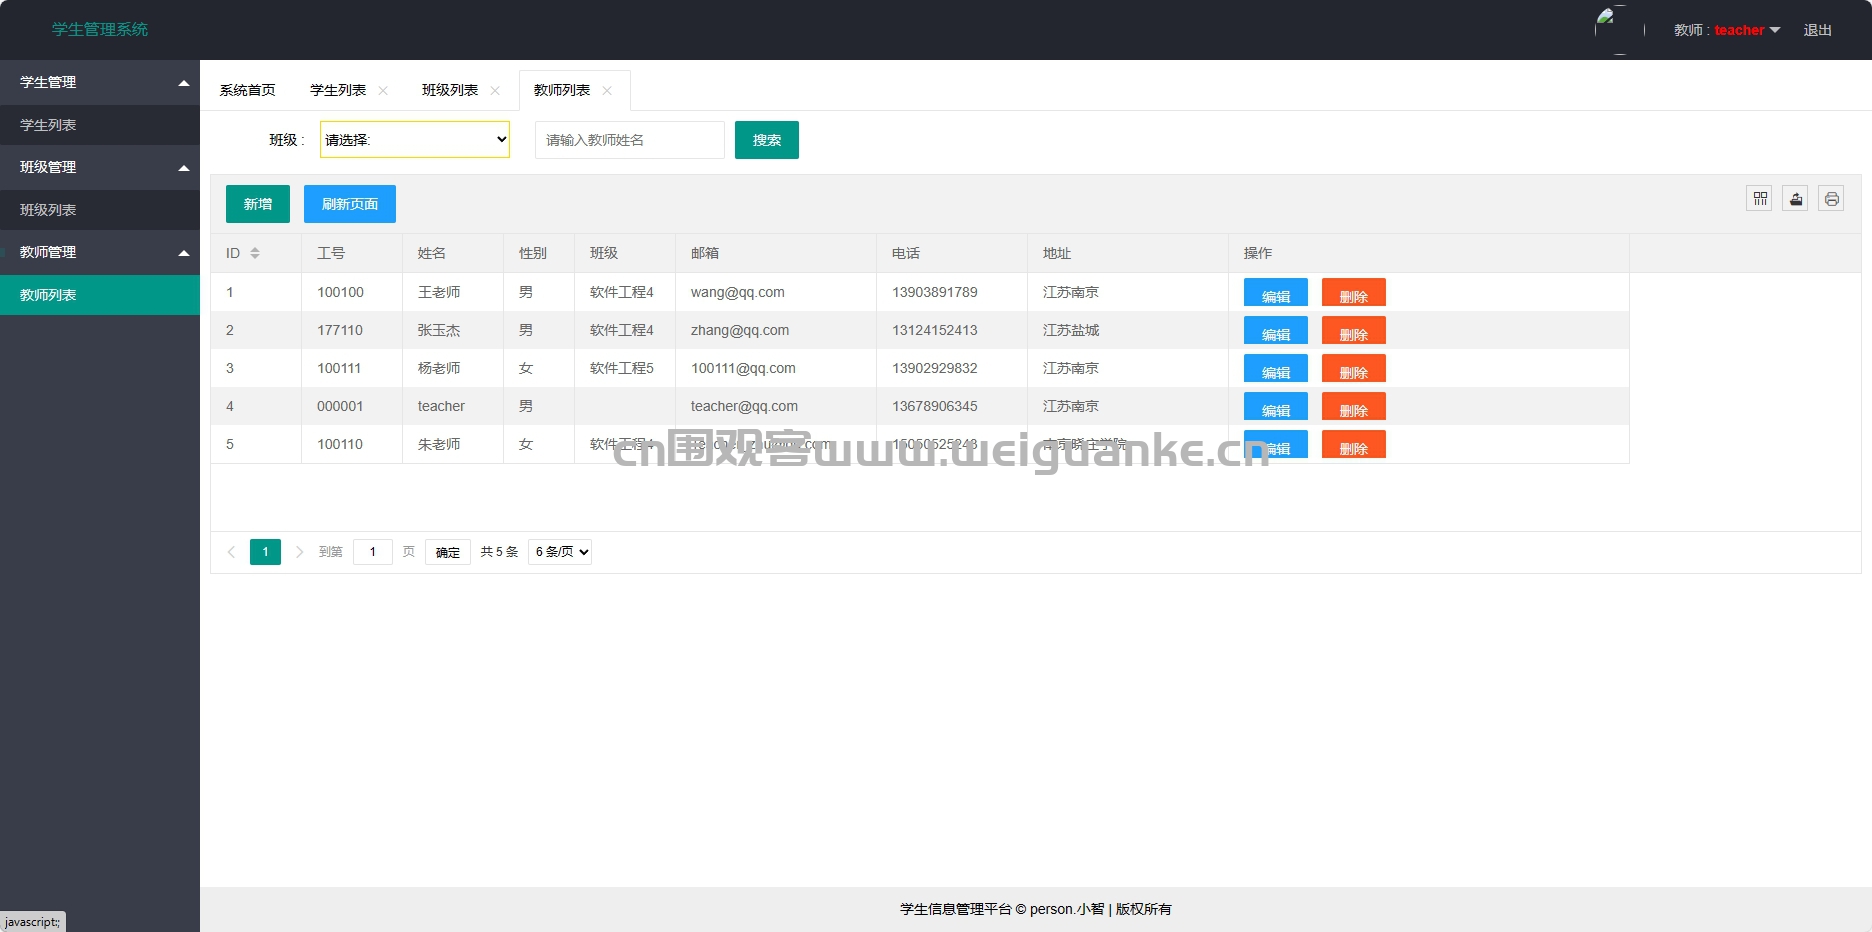The width and height of the screenshot is (1872, 932).
Task: Click 编辑 for teacher 王老师
Action: tap(1276, 293)
